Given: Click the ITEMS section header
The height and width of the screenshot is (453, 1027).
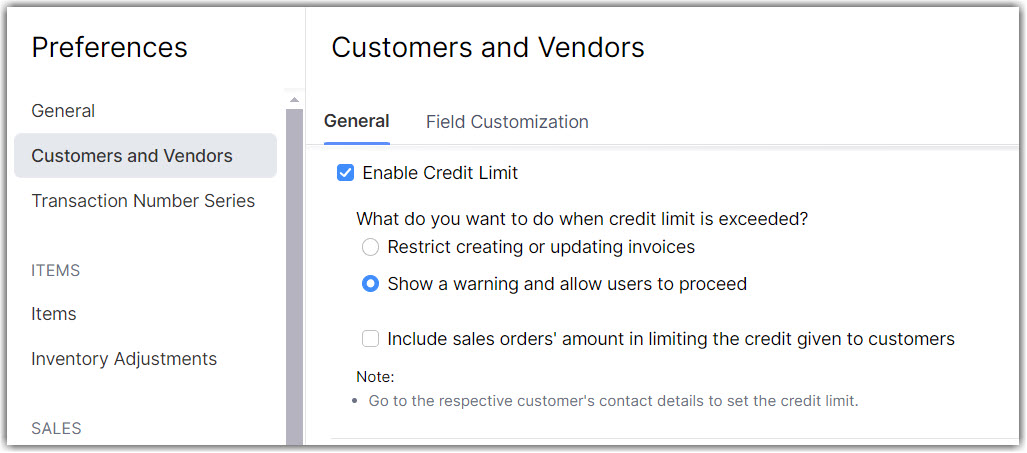Looking at the screenshot, I should [56, 271].
